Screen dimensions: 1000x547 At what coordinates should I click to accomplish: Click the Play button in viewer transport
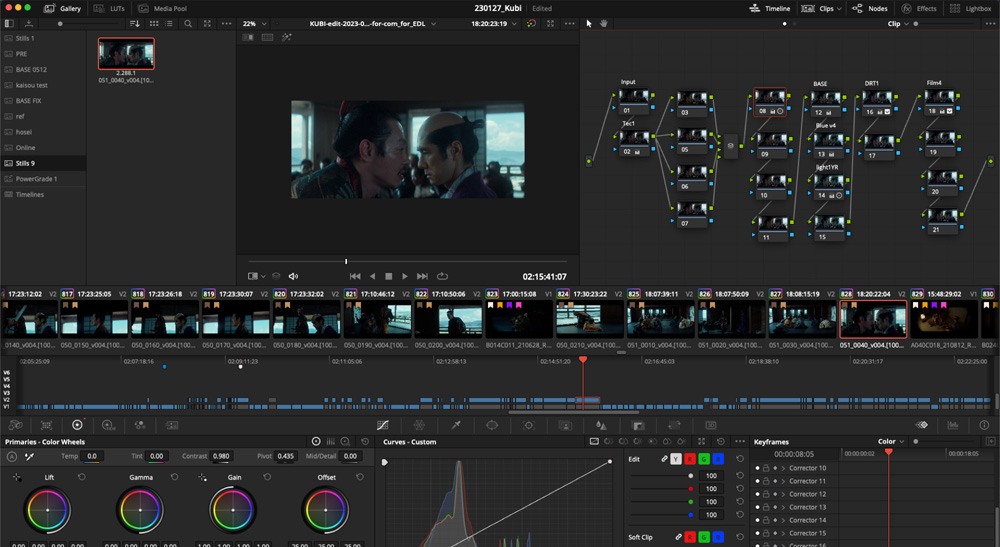tap(405, 276)
